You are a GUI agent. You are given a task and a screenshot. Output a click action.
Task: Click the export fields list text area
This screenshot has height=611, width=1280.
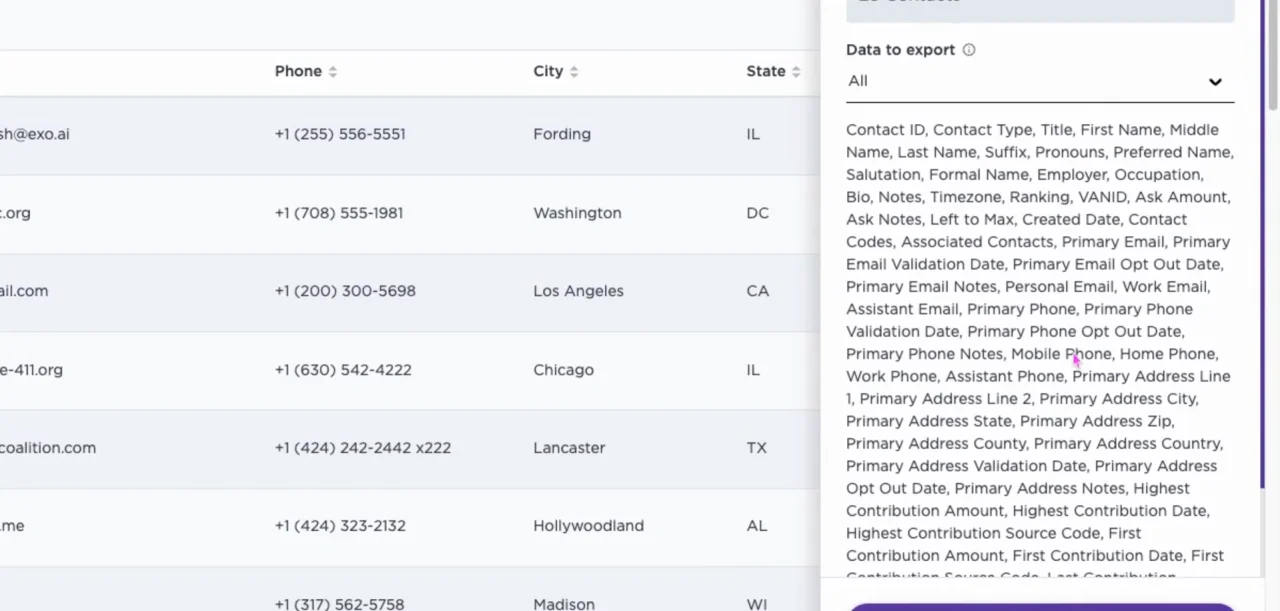click(1039, 342)
